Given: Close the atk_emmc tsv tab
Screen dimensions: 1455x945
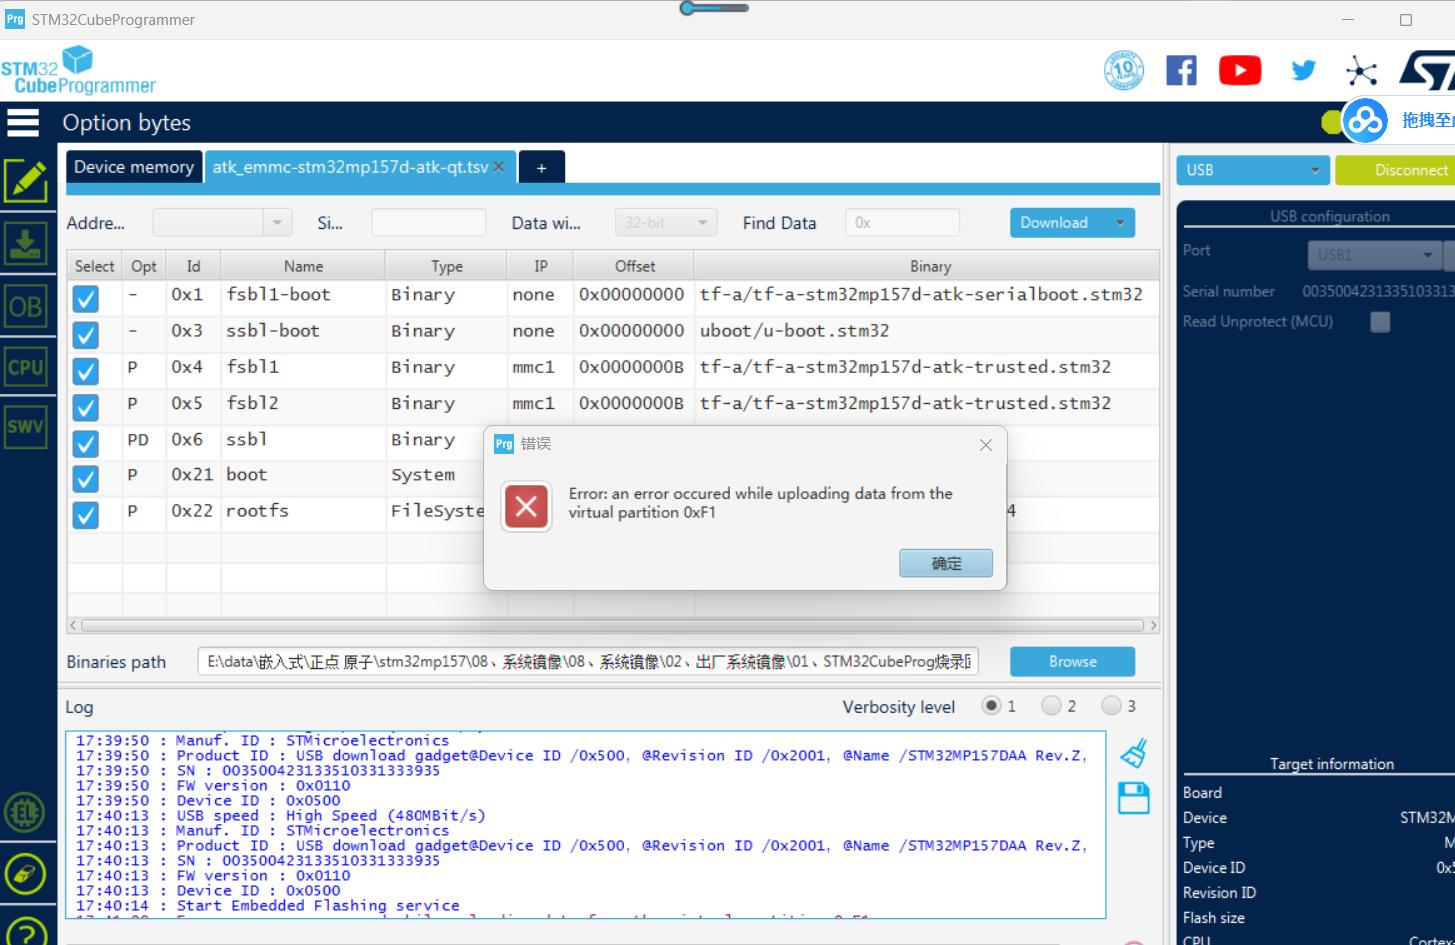Looking at the screenshot, I should pos(499,167).
